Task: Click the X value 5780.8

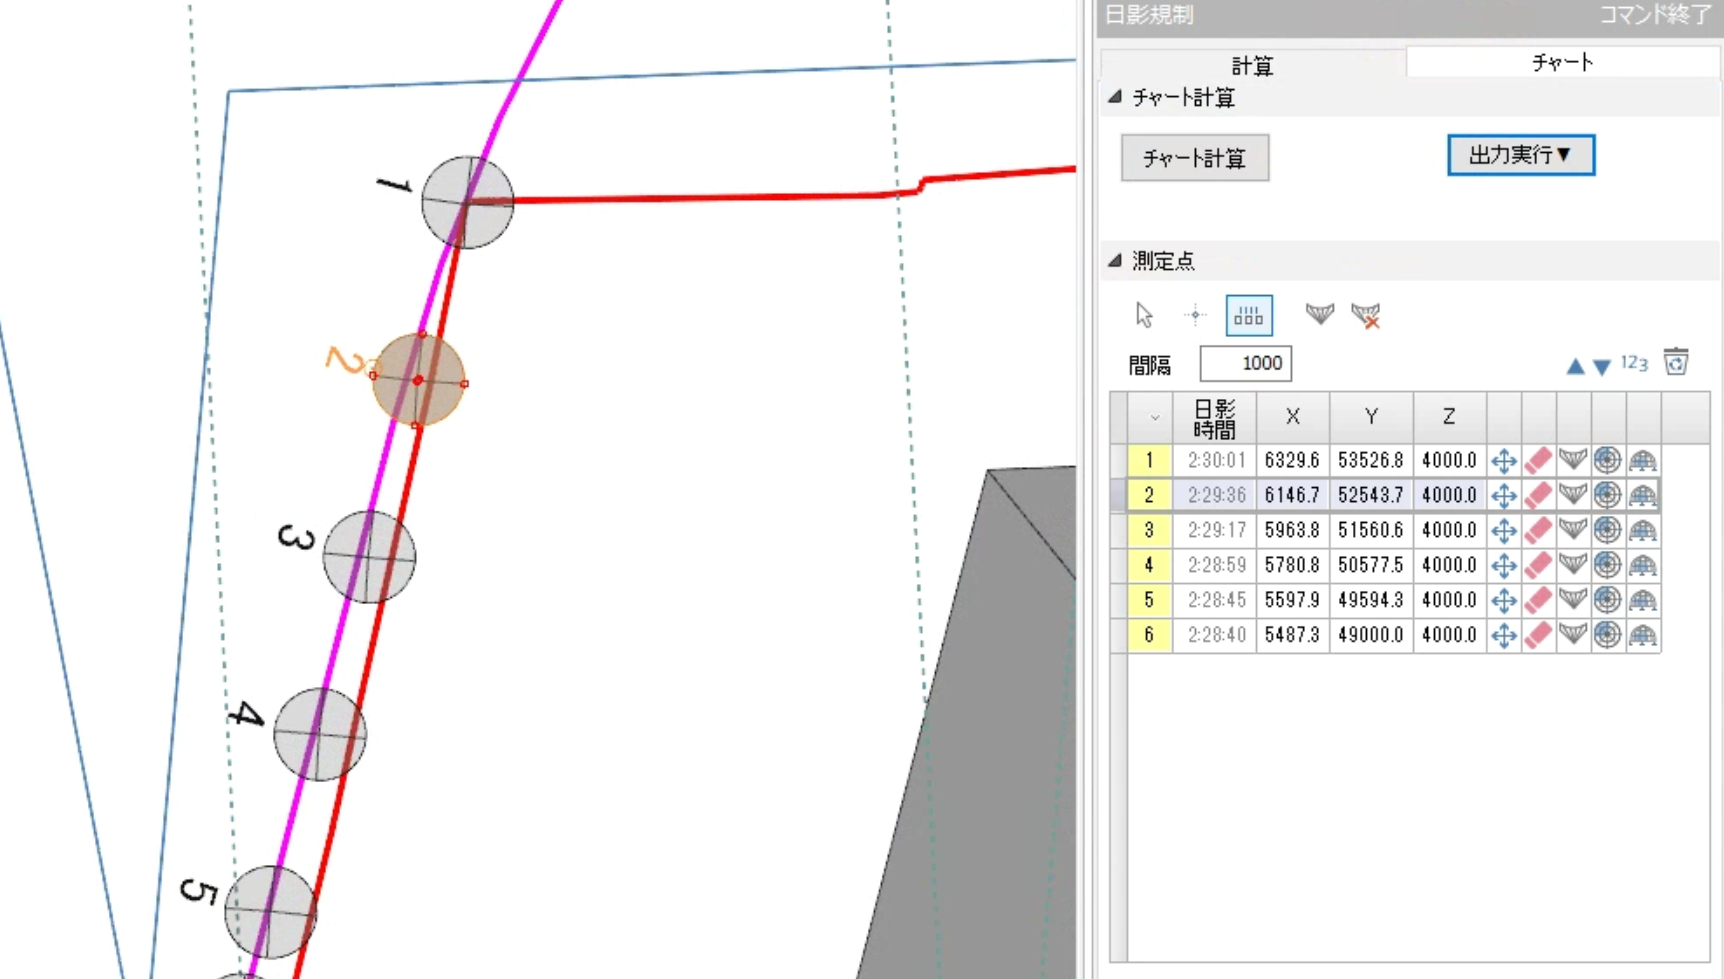Action: (1293, 566)
